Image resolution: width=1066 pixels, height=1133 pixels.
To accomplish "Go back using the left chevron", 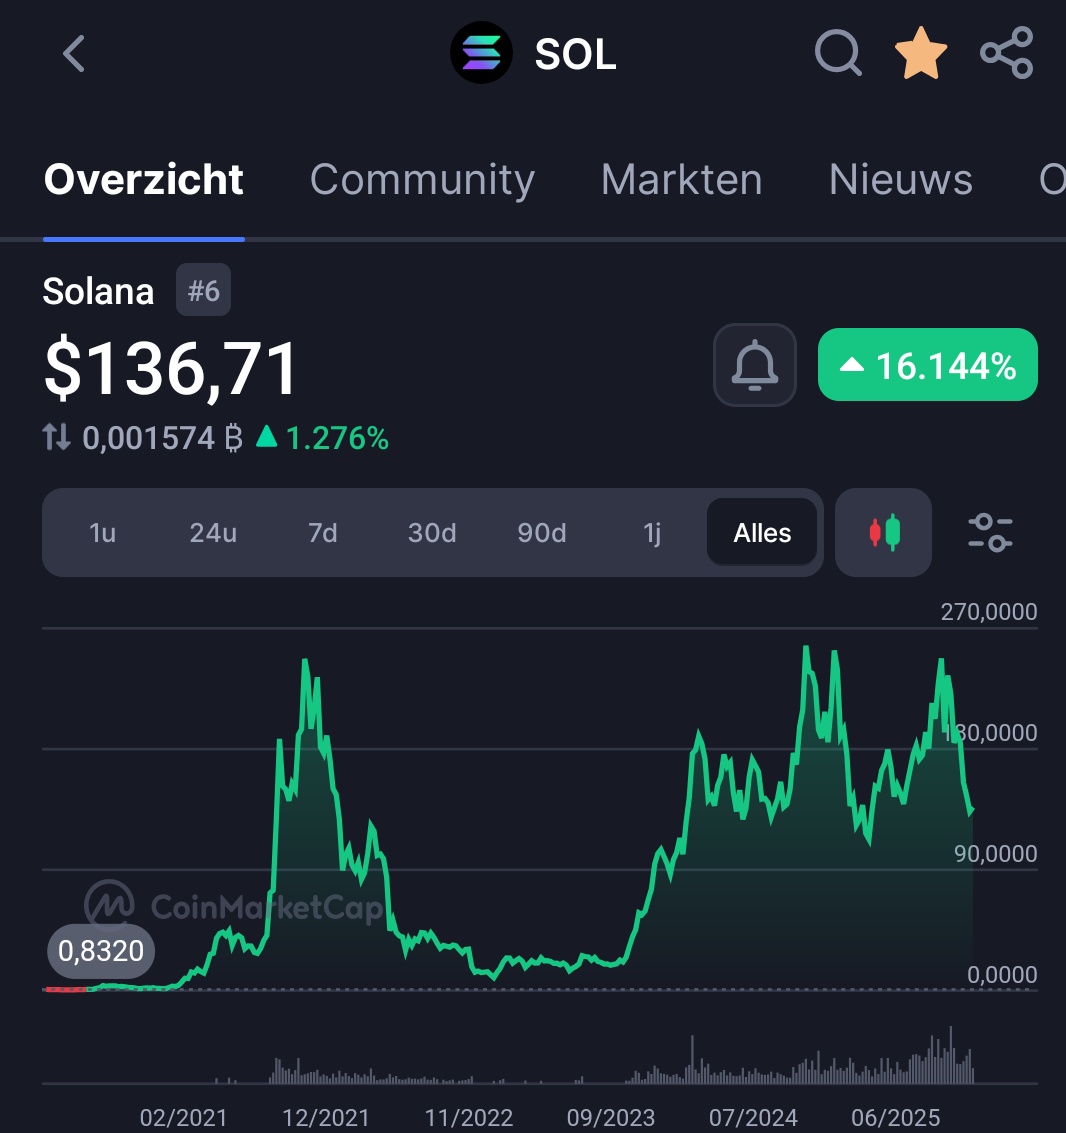I will coord(74,54).
